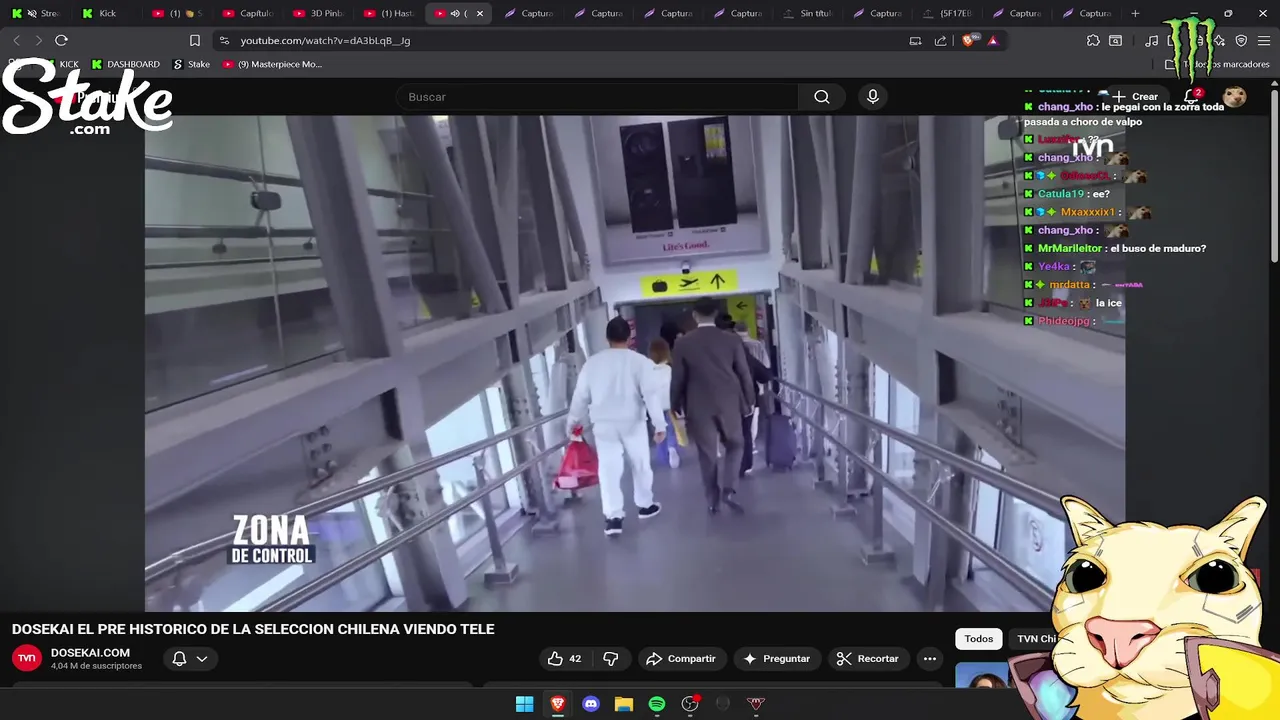The width and height of the screenshot is (1280, 720).
Task: Expand the subscription bell dropdown chevron
Action: (202, 659)
